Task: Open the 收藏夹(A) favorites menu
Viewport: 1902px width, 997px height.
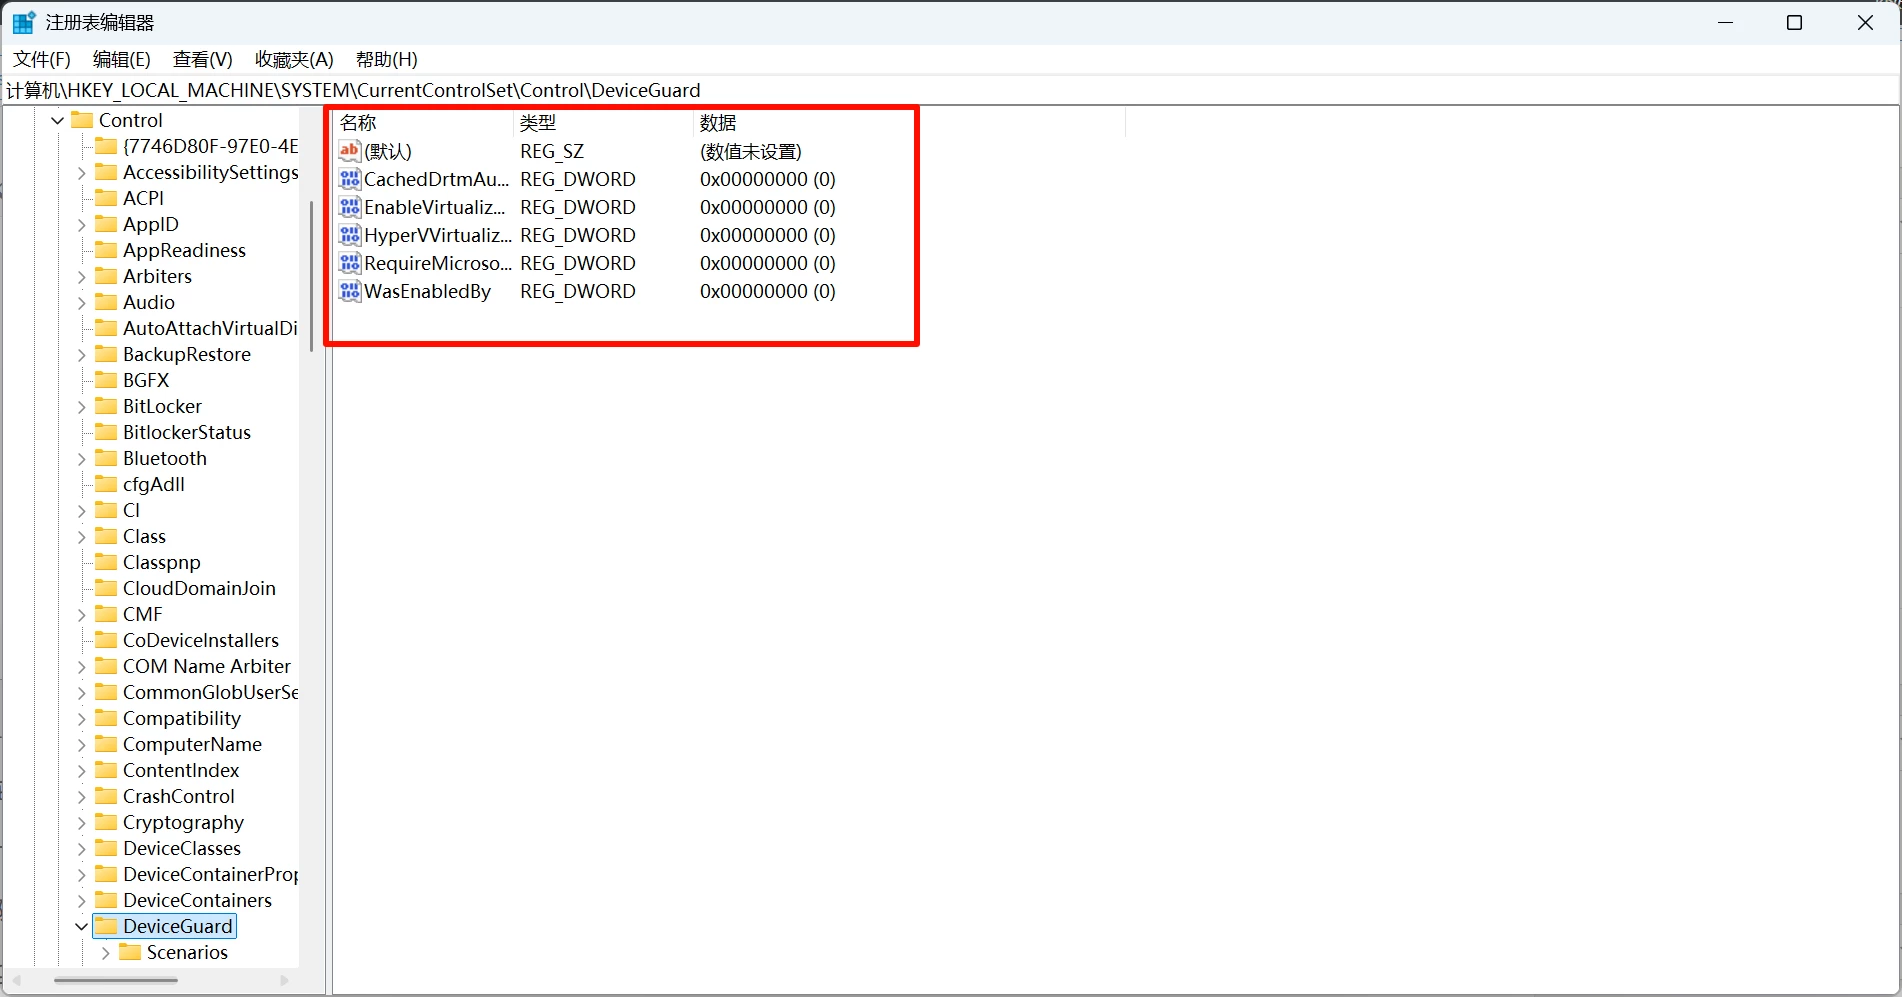Action: (294, 59)
